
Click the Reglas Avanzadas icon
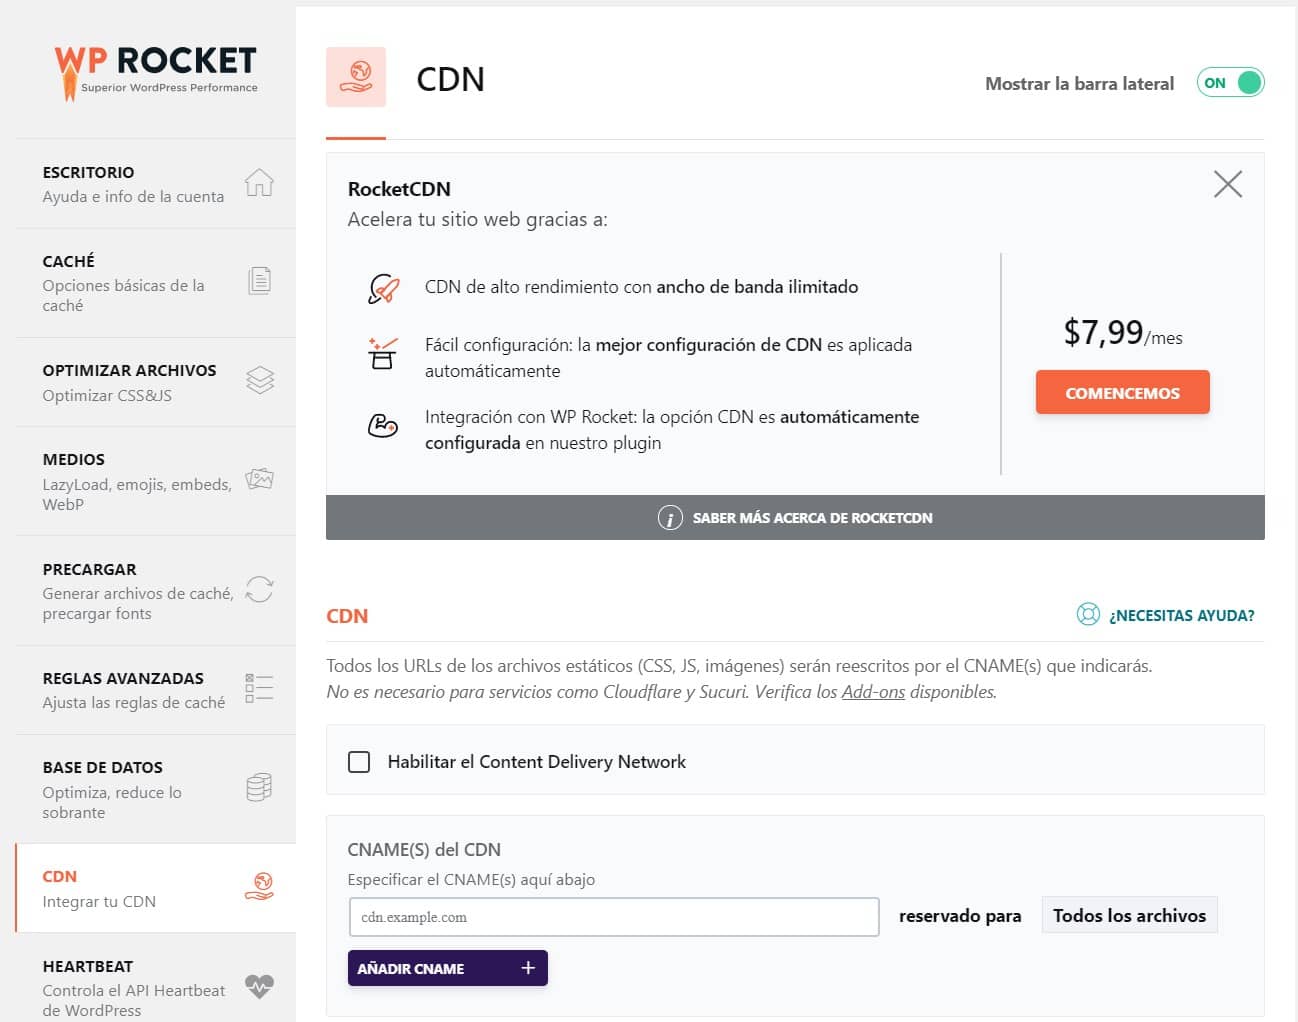pyautogui.click(x=259, y=687)
